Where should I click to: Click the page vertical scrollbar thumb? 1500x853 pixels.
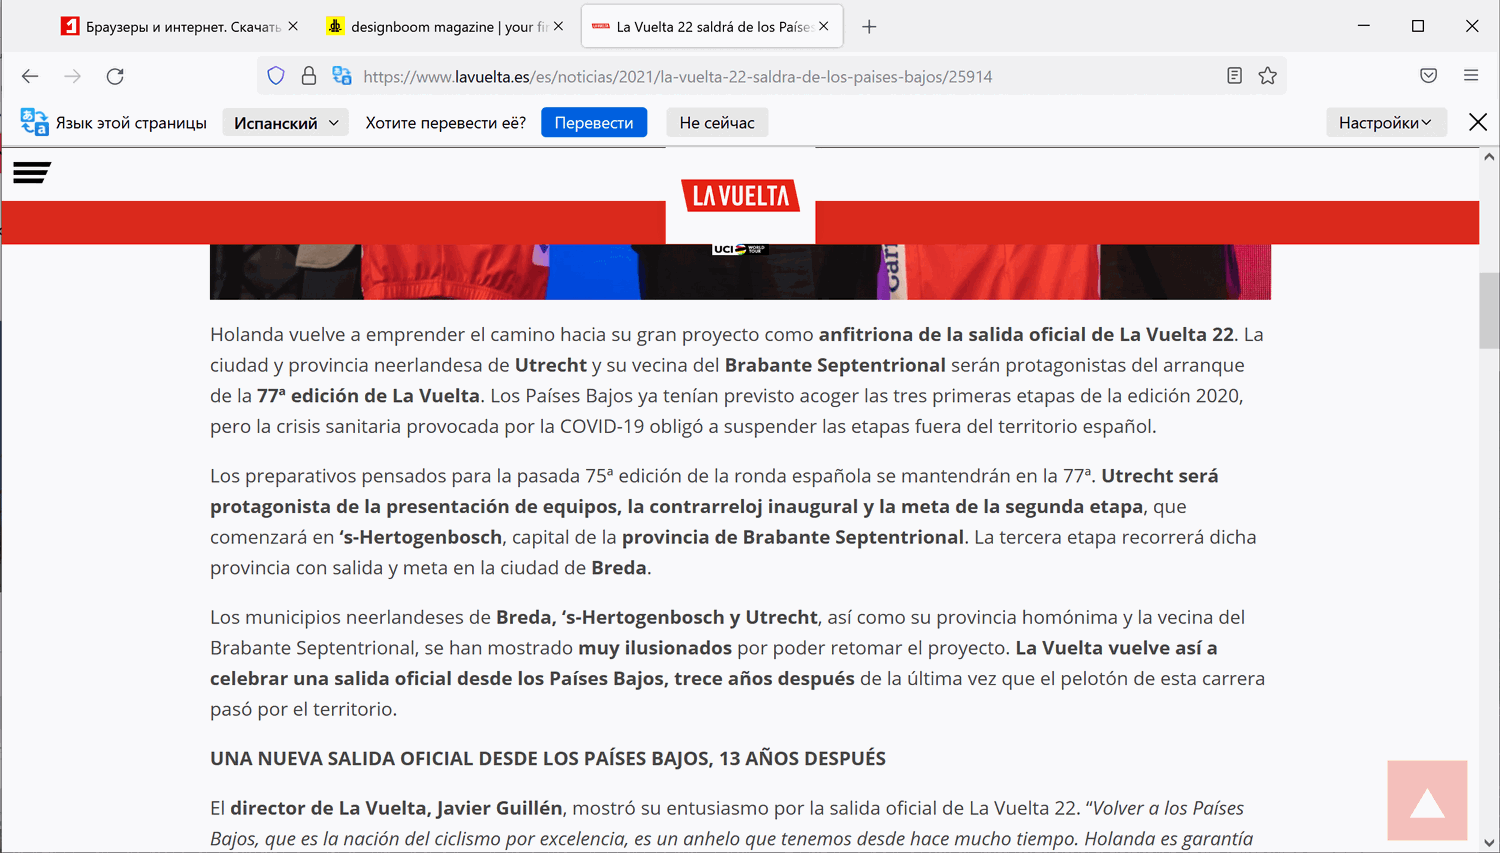[1490, 310]
